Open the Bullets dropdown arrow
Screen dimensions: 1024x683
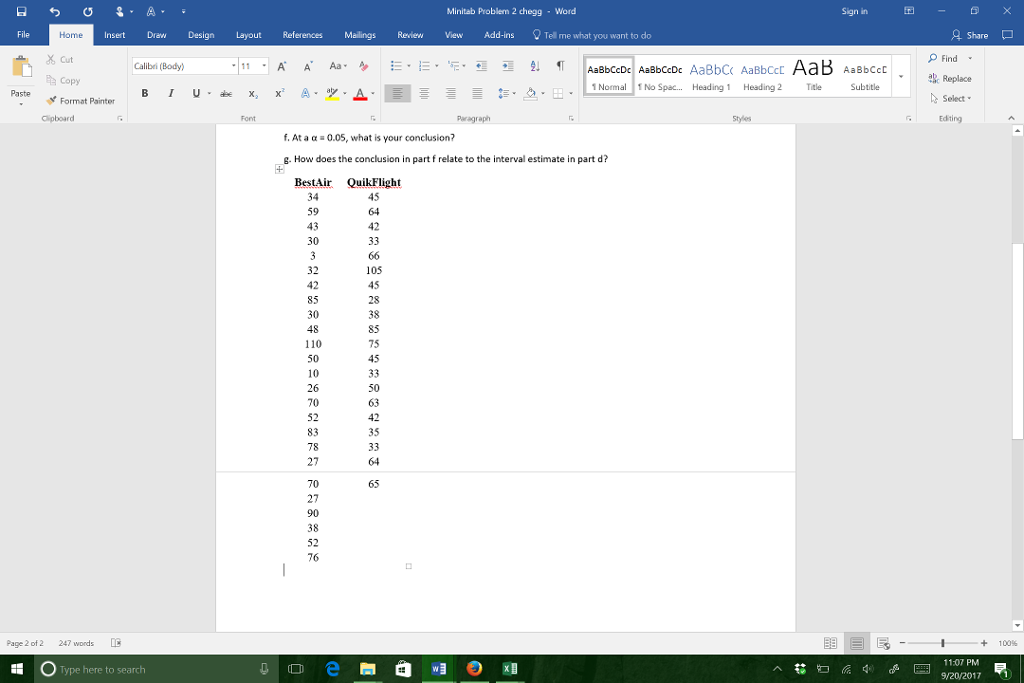(408, 66)
